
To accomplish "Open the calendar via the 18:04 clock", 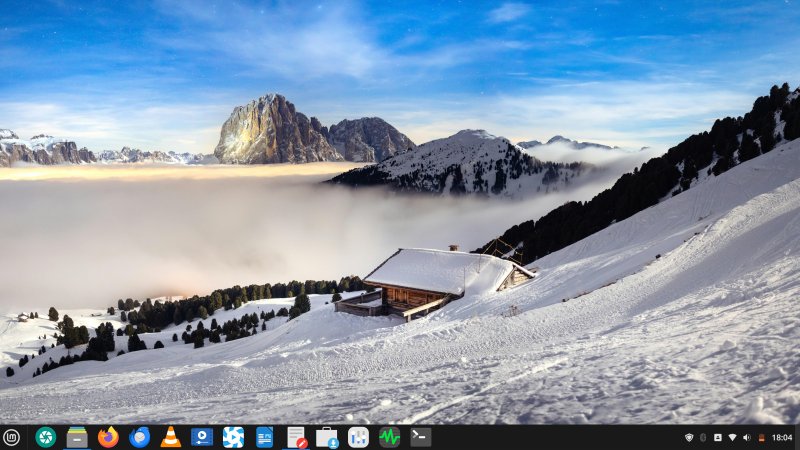I will click(x=782, y=438).
